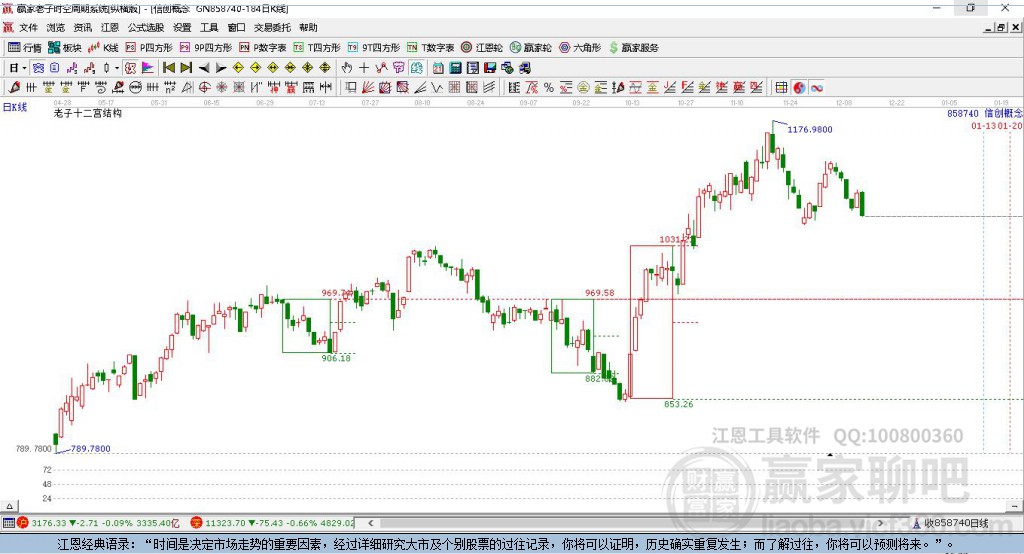Click horizontal scrollbar left arrow
This screenshot has height=554, width=1024.
(370, 523)
